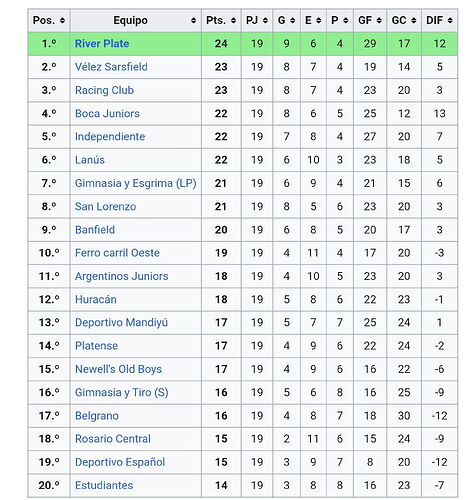Viewport: 473px width, 500px height.
Task: Click the sort arrows beside Pos.
Action: tap(62, 21)
